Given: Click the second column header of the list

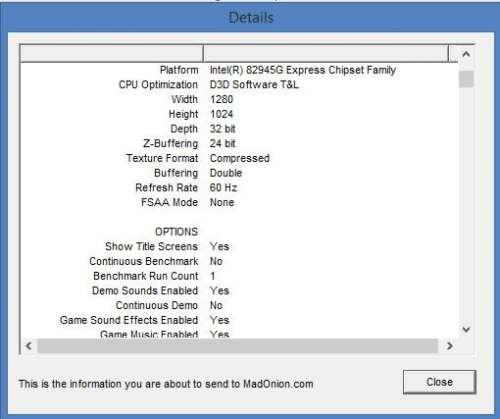Looking at the screenshot, I should [x=326, y=53].
